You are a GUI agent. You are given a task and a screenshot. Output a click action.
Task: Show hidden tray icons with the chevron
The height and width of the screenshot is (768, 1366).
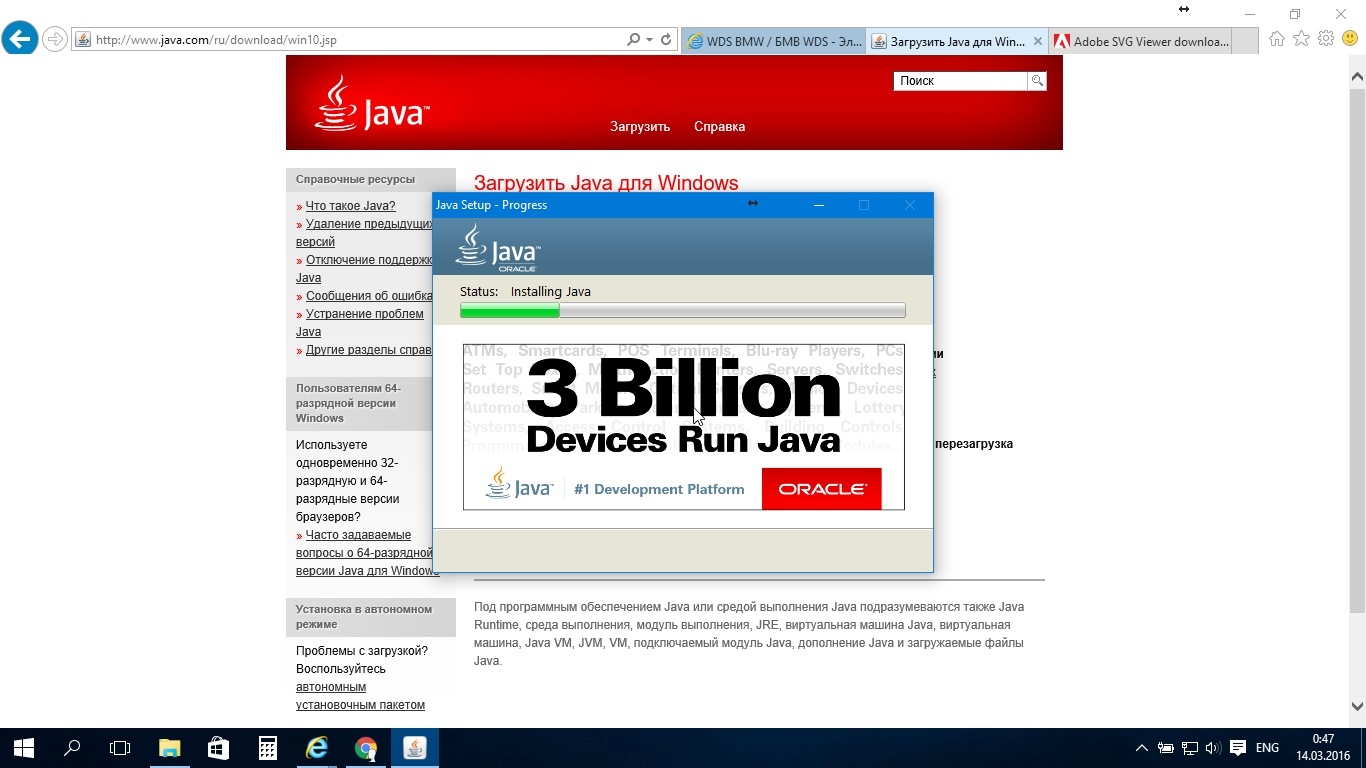coord(1142,748)
